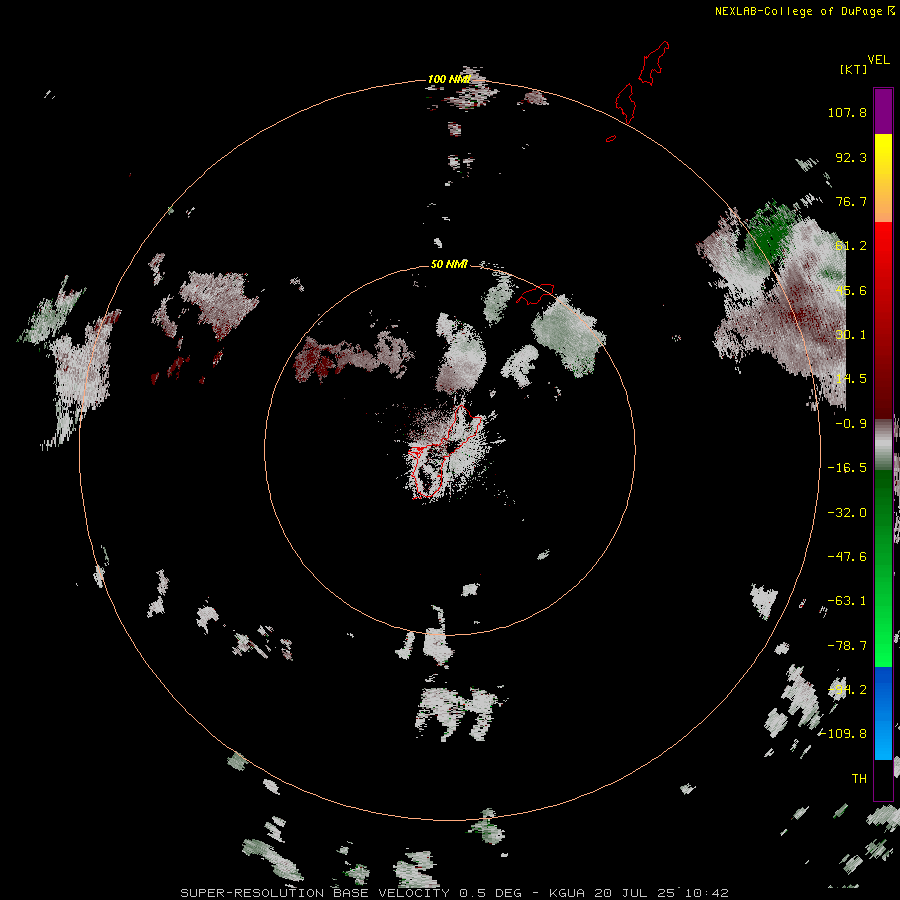Select the -0.9 legend value
This screenshot has width=900, height=900.
(x=851, y=424)
